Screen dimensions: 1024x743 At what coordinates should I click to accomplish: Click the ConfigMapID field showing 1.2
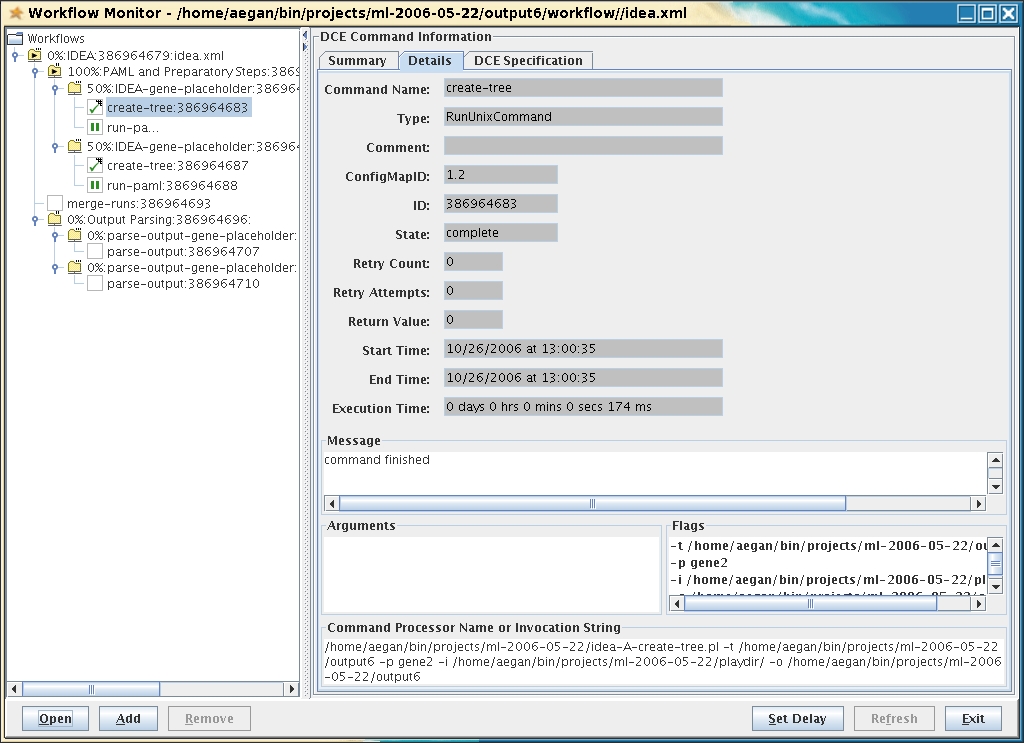(x=501, y=175)
